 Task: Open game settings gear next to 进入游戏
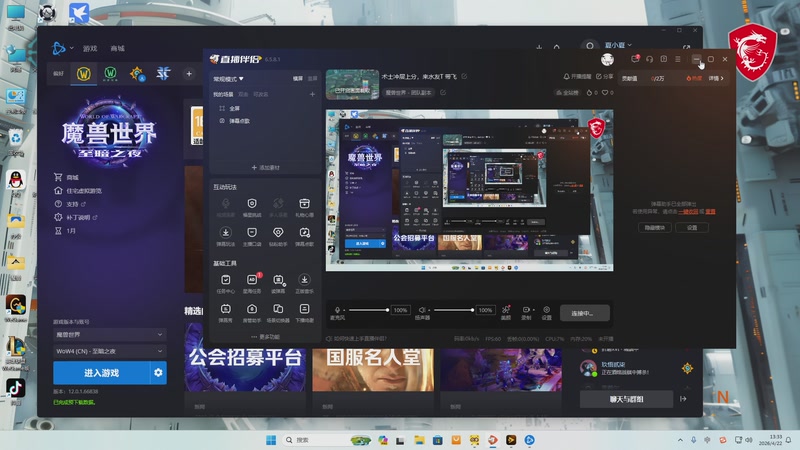158,373
